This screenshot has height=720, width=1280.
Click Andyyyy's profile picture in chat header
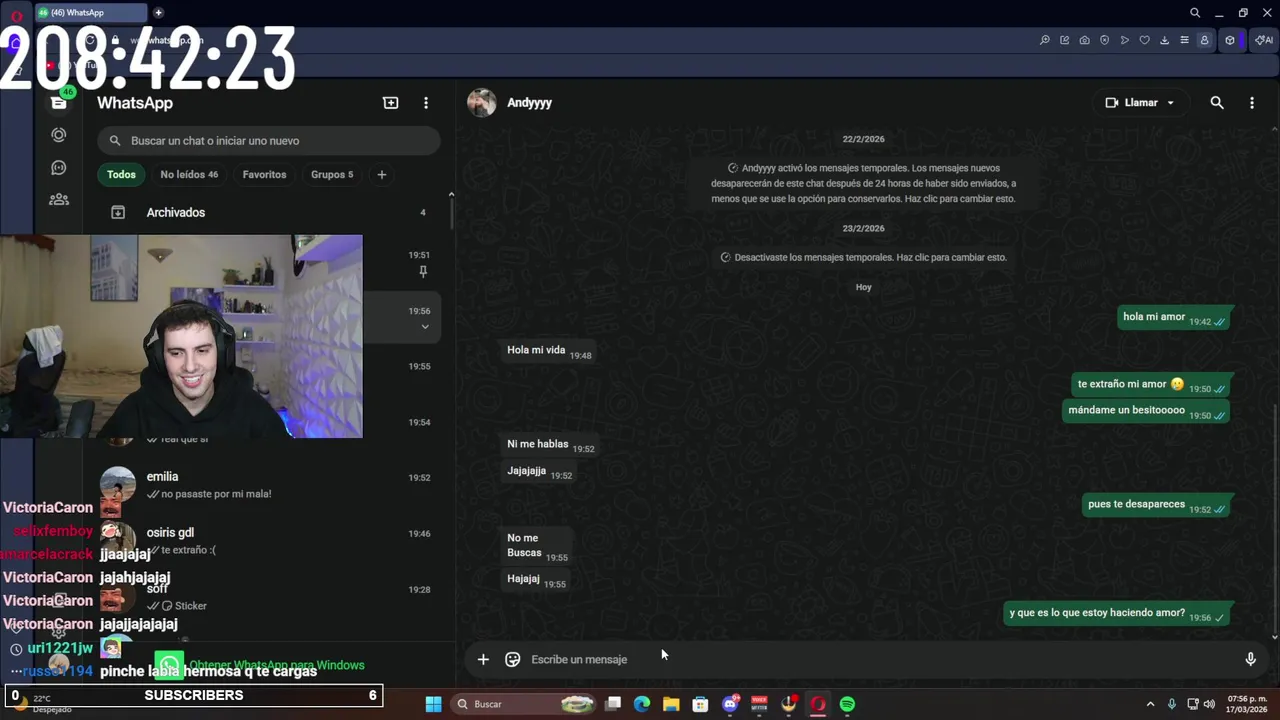482,103
